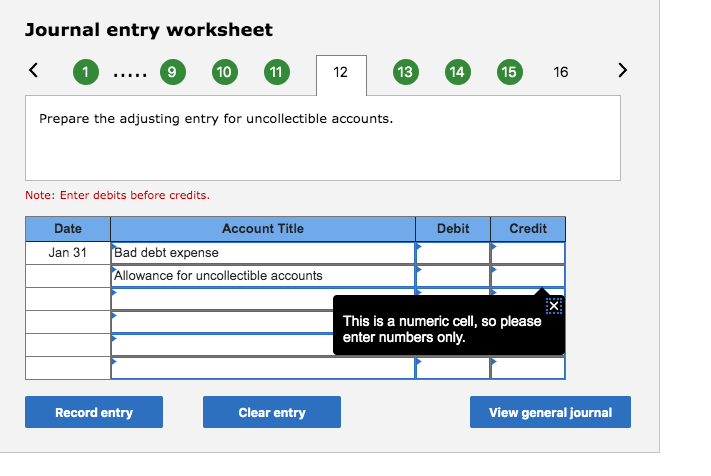
Task: Click debit cell for Allowance for uncollectible accounts
Action: pos(453,276)
